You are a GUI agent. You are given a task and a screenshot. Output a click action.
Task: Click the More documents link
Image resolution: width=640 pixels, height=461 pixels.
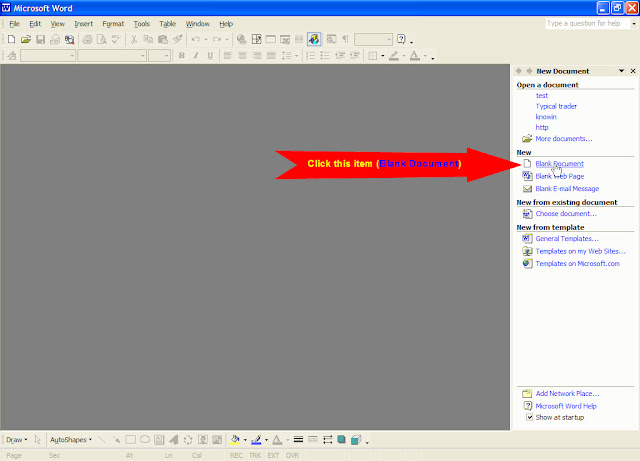(564, 139)
